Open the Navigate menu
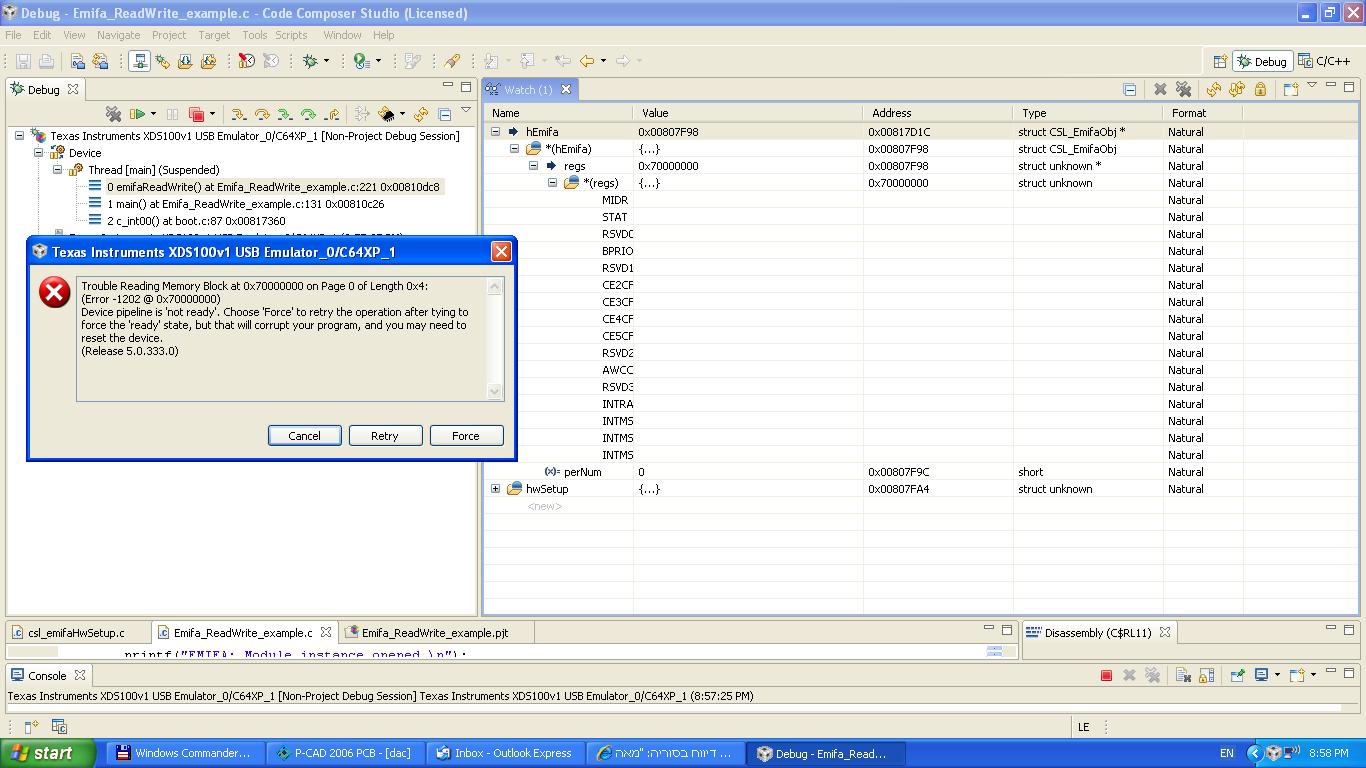The width and height of the screenshot is (1366, 768). [x=118, y=35]
